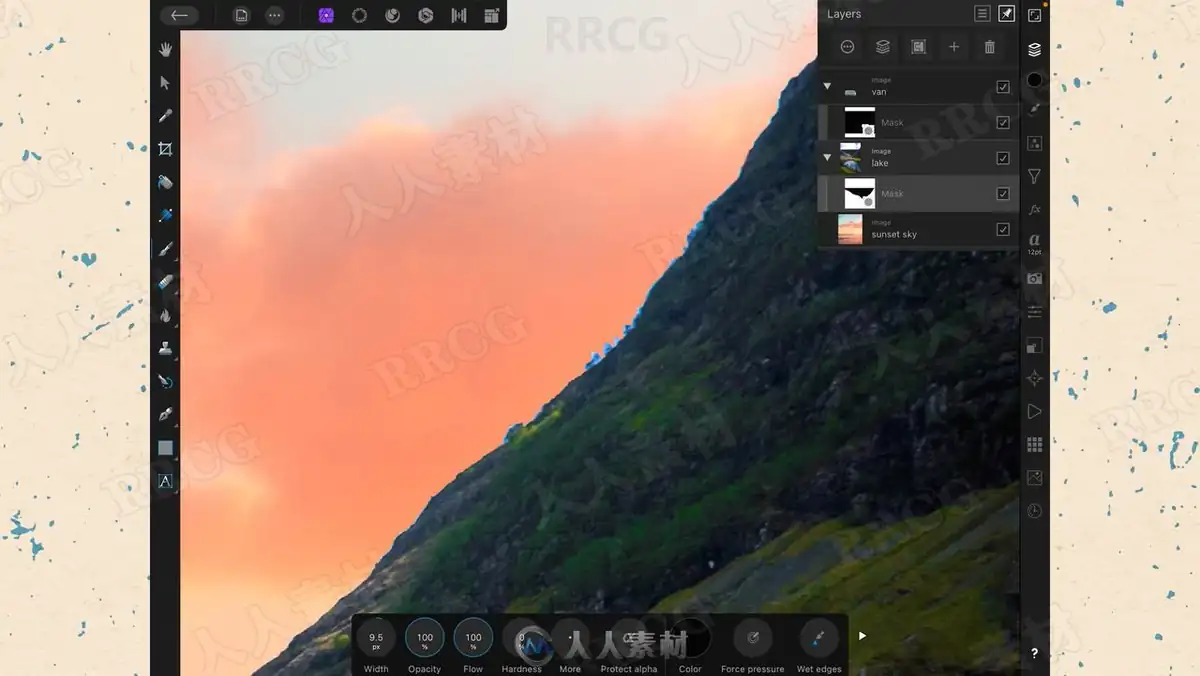Select the van layer name

tap(879, 92)
